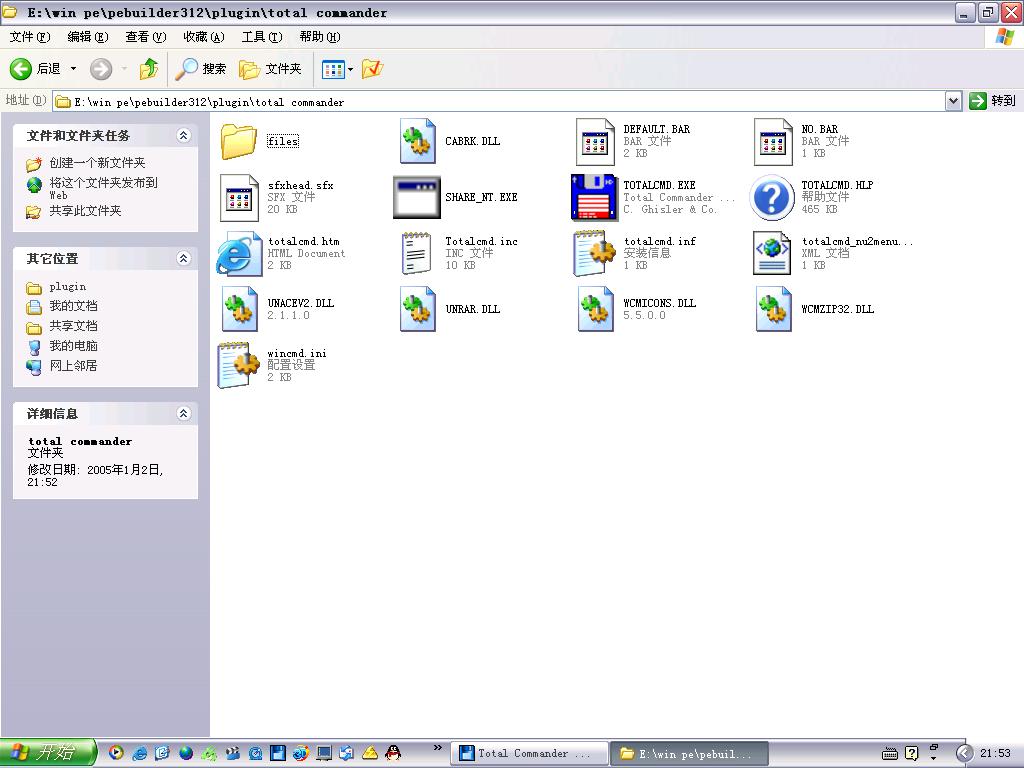Image resolution: width=1024 pixels, height=768 pixels.
Task: Collapse the 其它位置 panel
Action: coord(184,258)
